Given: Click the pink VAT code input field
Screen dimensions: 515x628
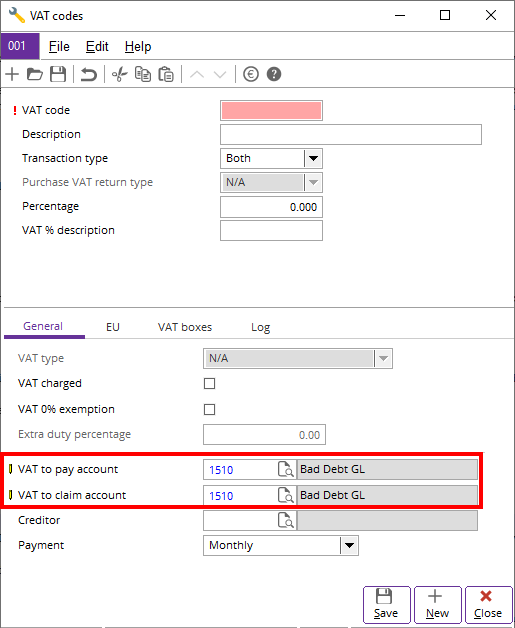Looking at the screenshot, I should tap(271, 111).
